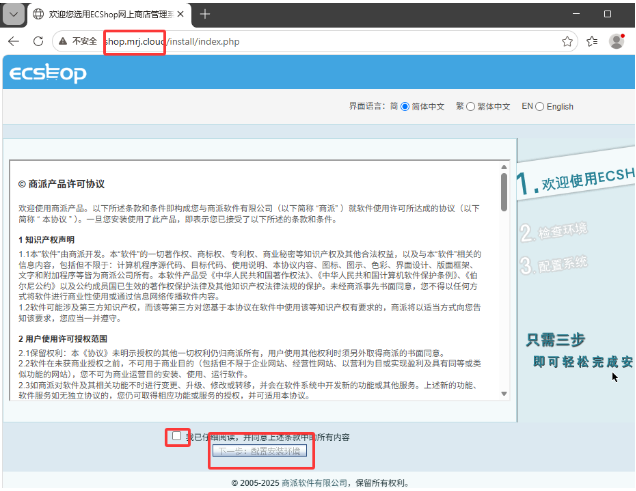
Task: Select 简体中文 language radio button
Action: (404, 107)
